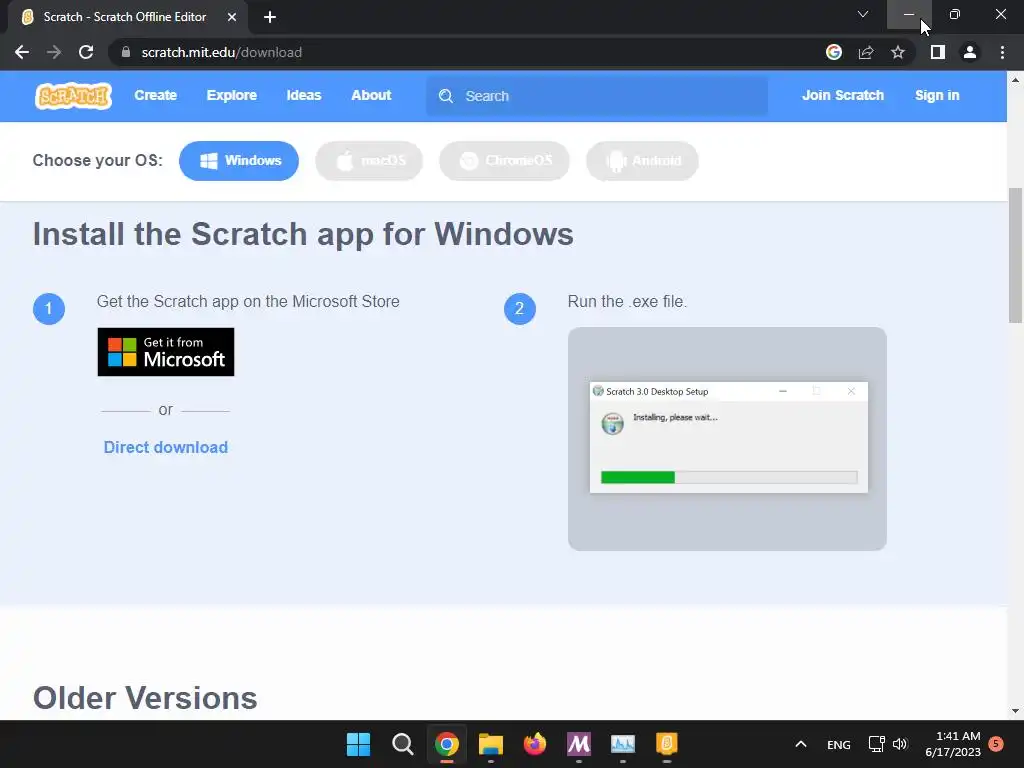Open the Explore menu item
Screen dimensions: 1024x768
(232, 95)
